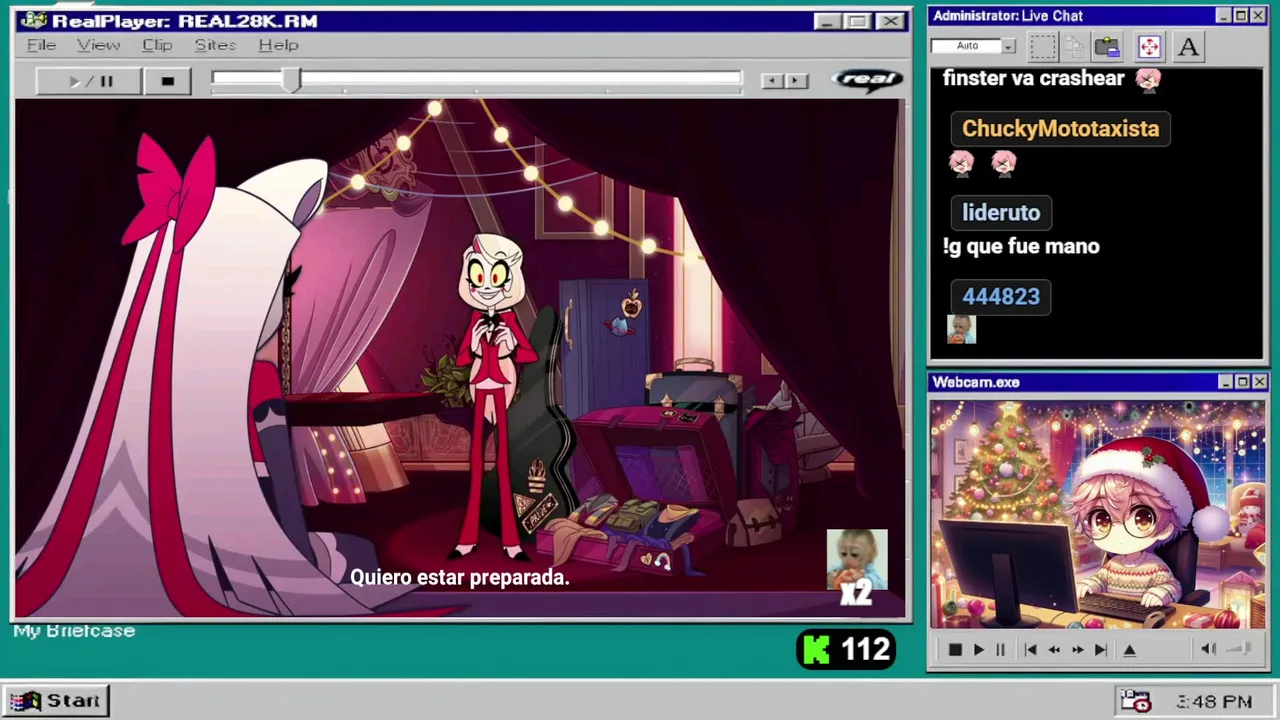The image size is (1280, 720).
Task: Click the next clip arrow in RealPlayer
Action: (796, 81)
